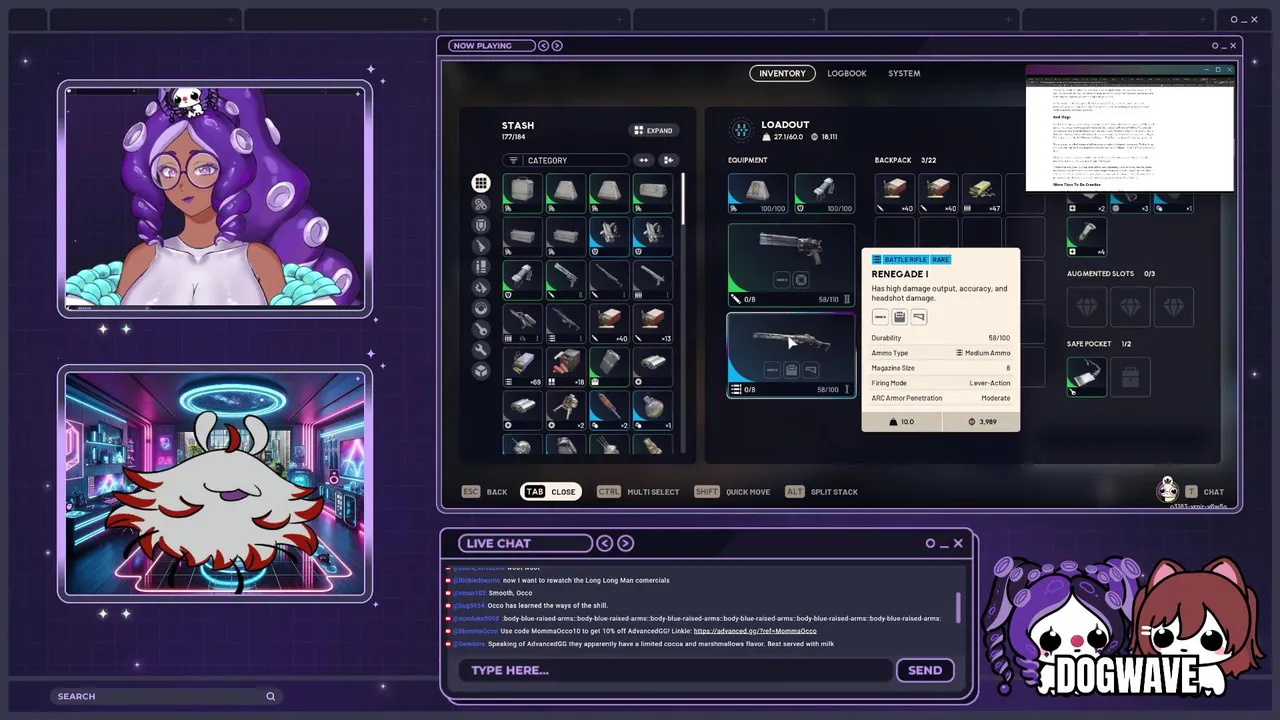Click the TAB Close button
The image size is (1280, 720).
551,492
